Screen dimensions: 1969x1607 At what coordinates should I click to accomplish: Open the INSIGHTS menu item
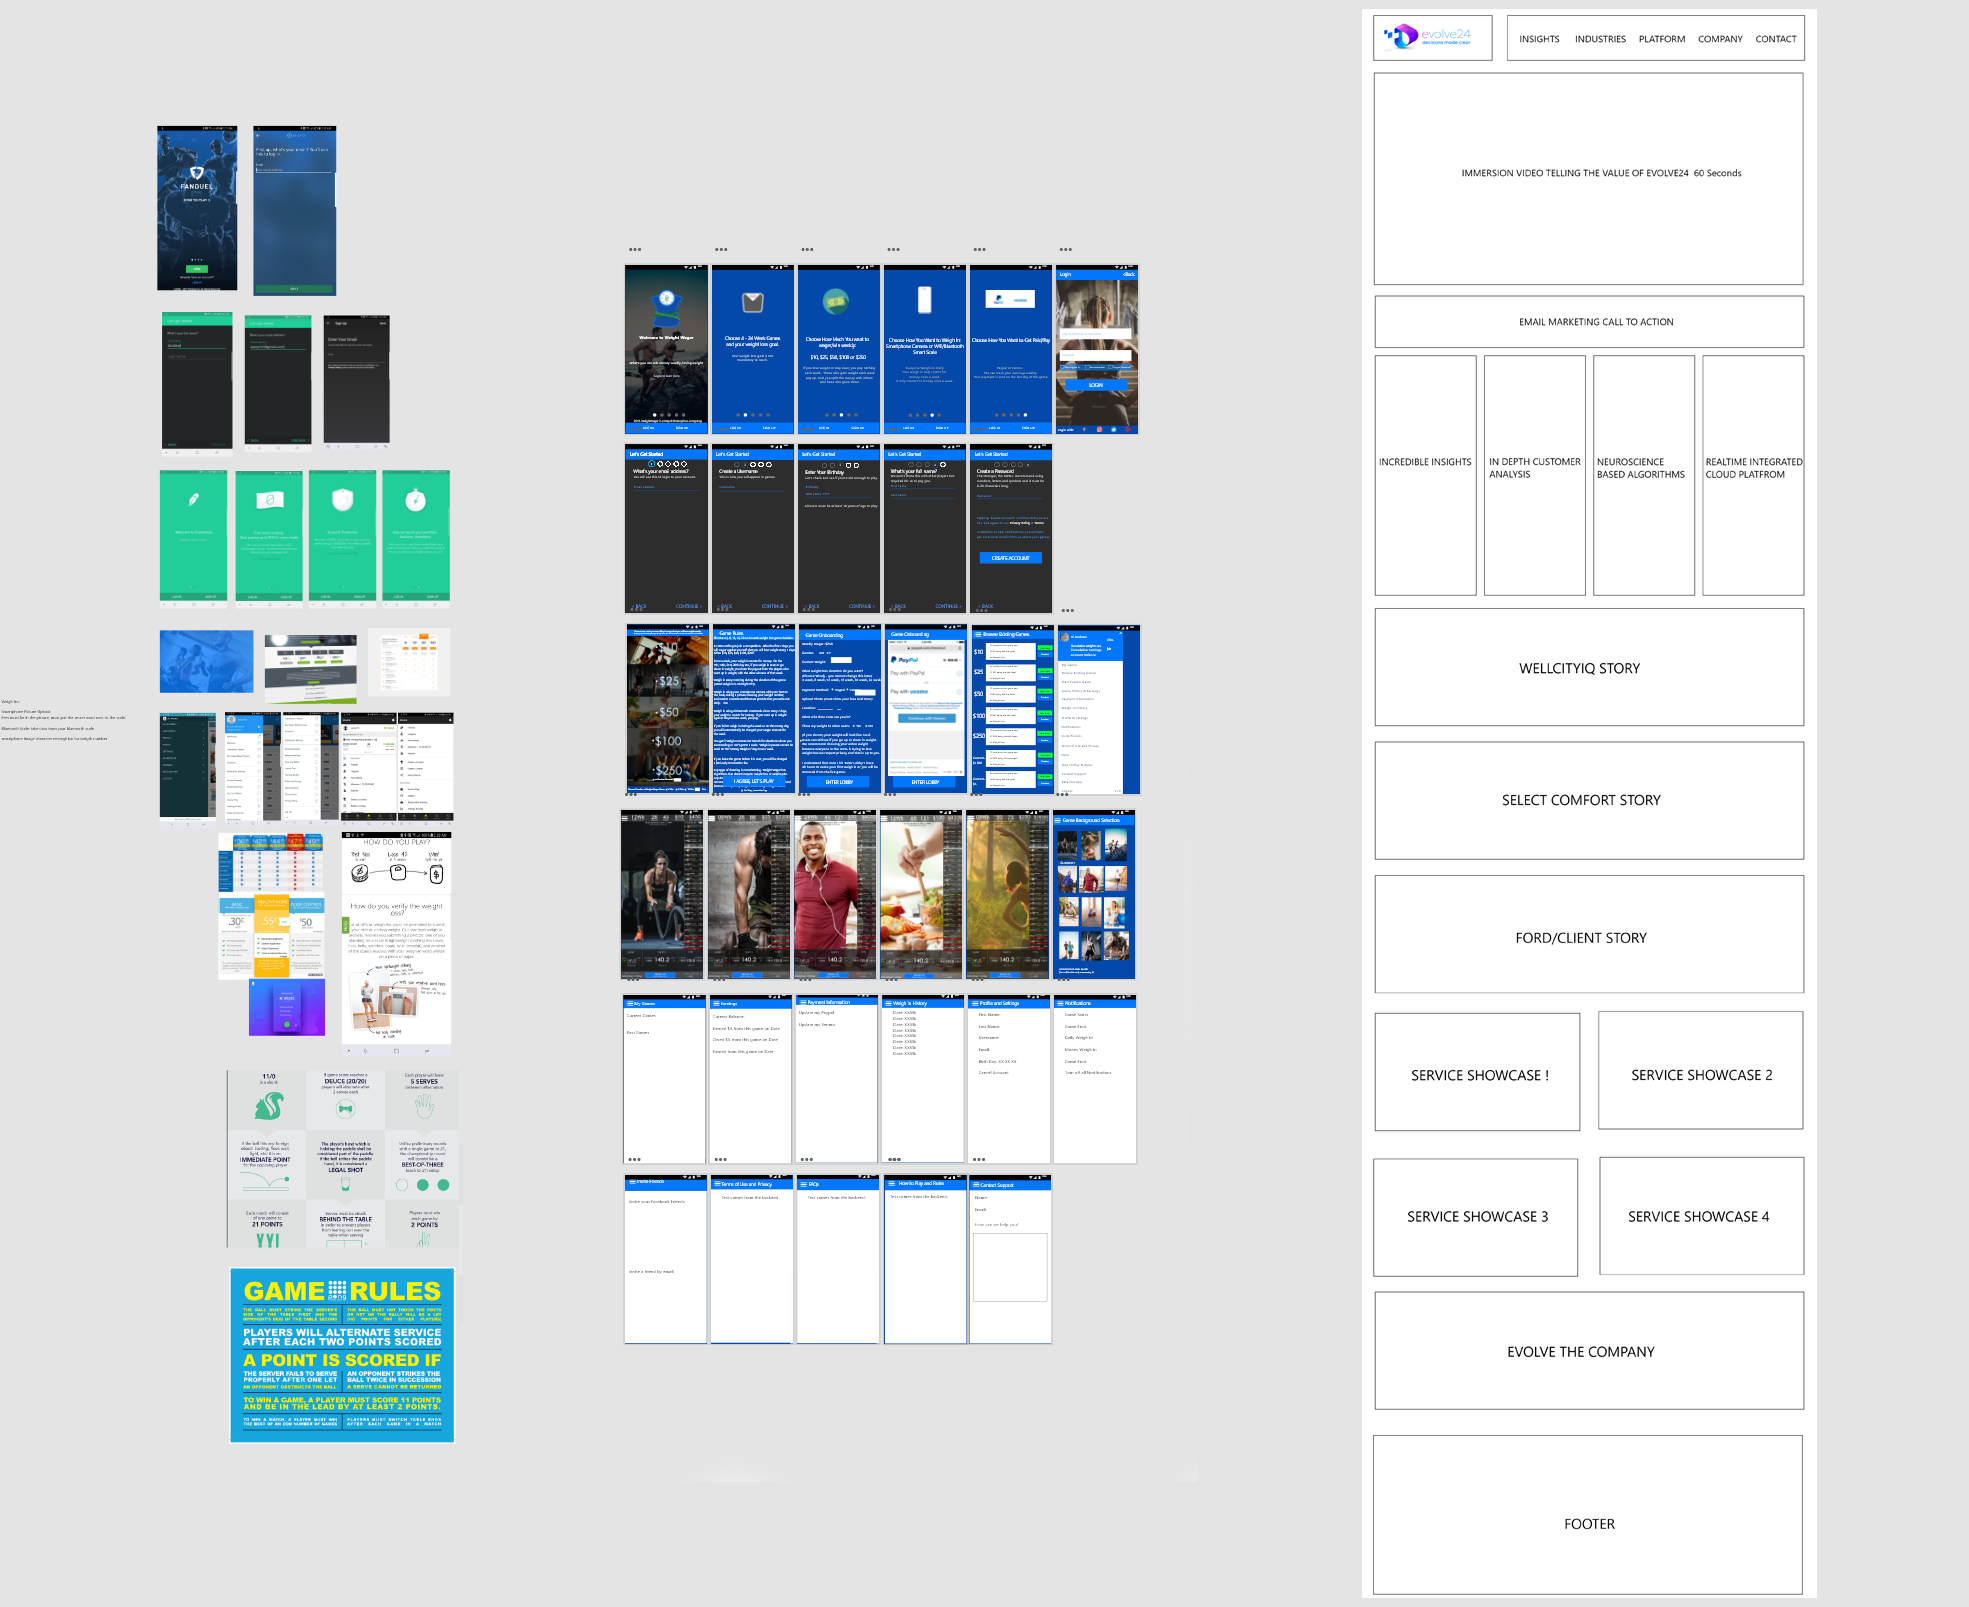pos(1539,39)
